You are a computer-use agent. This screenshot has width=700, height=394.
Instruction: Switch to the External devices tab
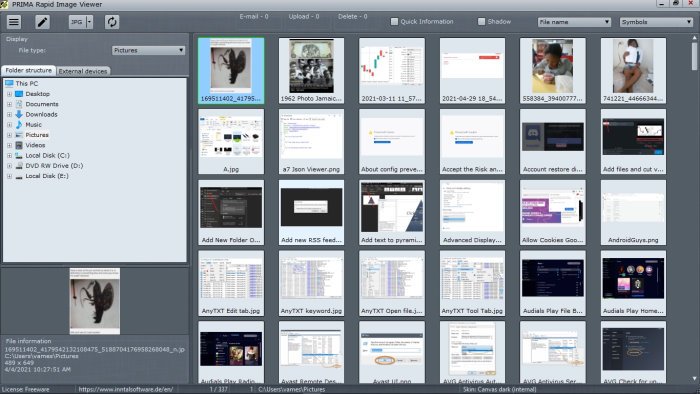(x=83, y=71)
